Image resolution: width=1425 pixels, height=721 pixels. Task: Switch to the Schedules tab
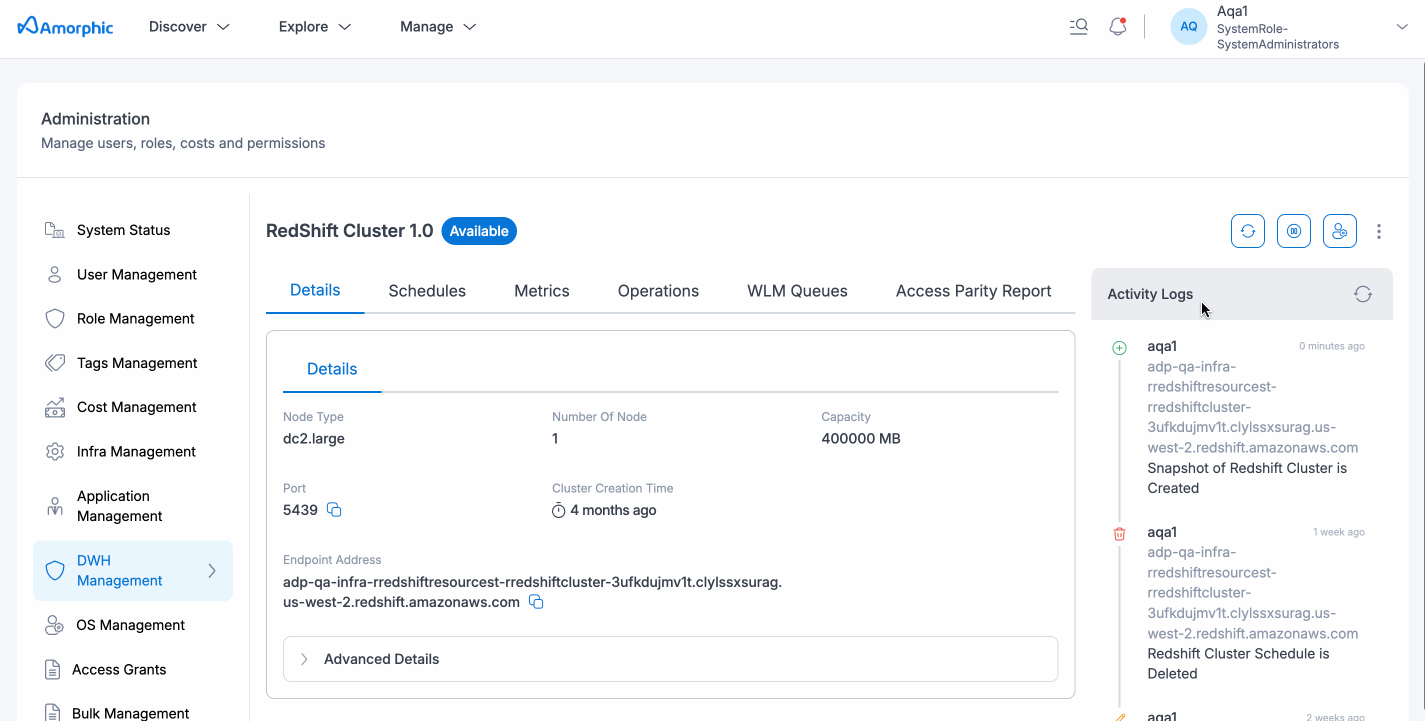427,291
